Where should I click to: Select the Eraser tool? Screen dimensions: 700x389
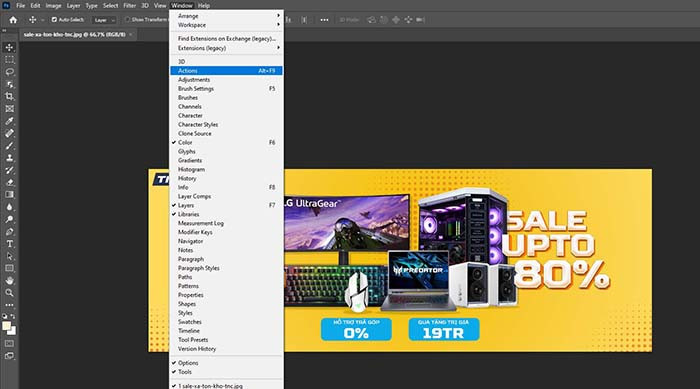9,182
